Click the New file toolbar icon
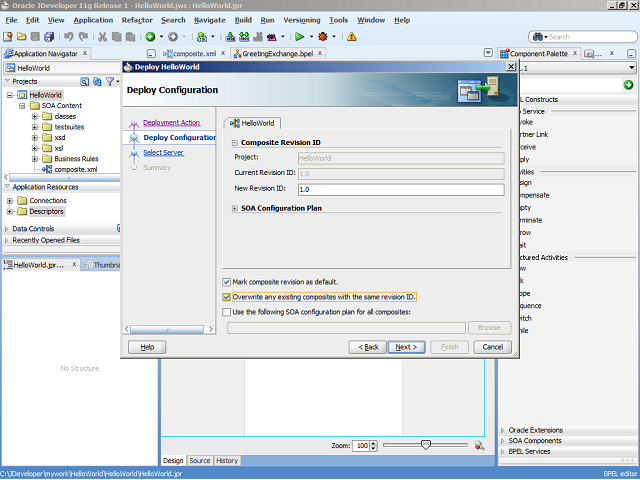 tap(8, 37)
